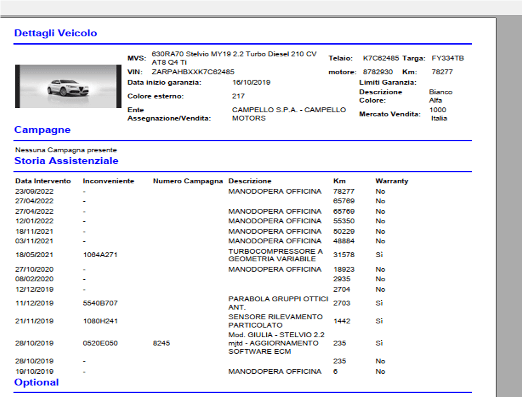522x397 pixels.
Task: Click the Inconveniente code 1080H241
Action: [100, 321]
